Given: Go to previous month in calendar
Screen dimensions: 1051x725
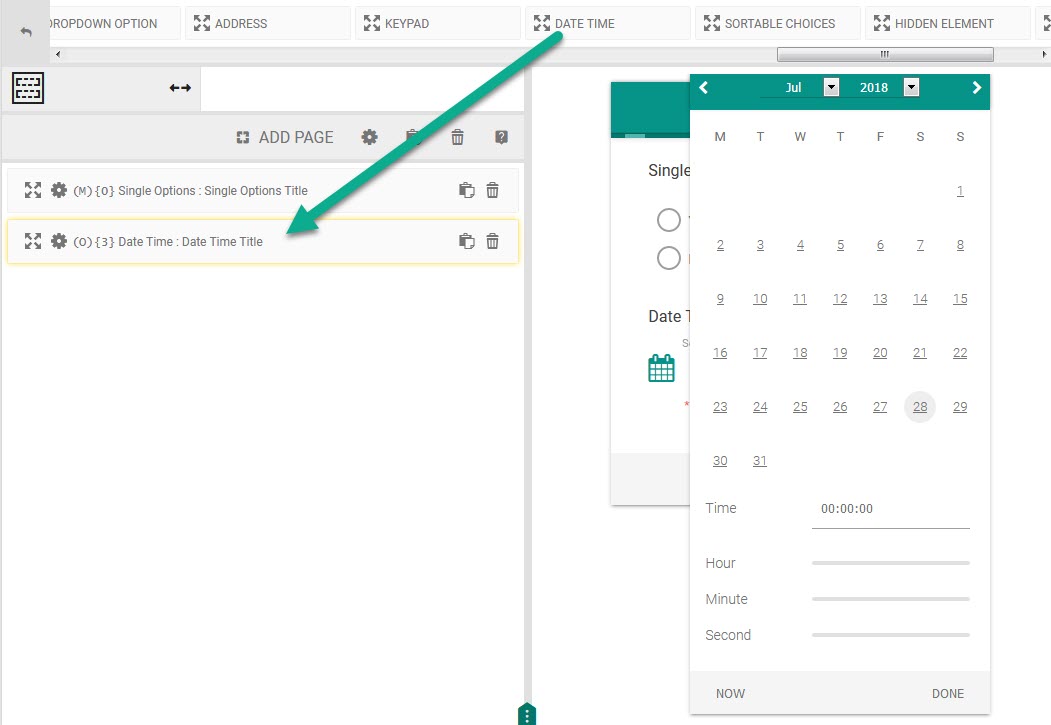Looking at the screenshot, I should (703, 87).
